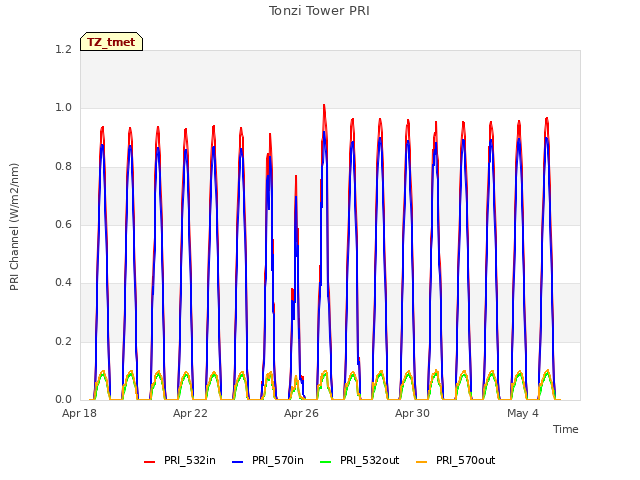This screenshot has height=480, width=640.
Task: Click the 1.0 y-axis tick label
Action: click(x=63, y=108)
